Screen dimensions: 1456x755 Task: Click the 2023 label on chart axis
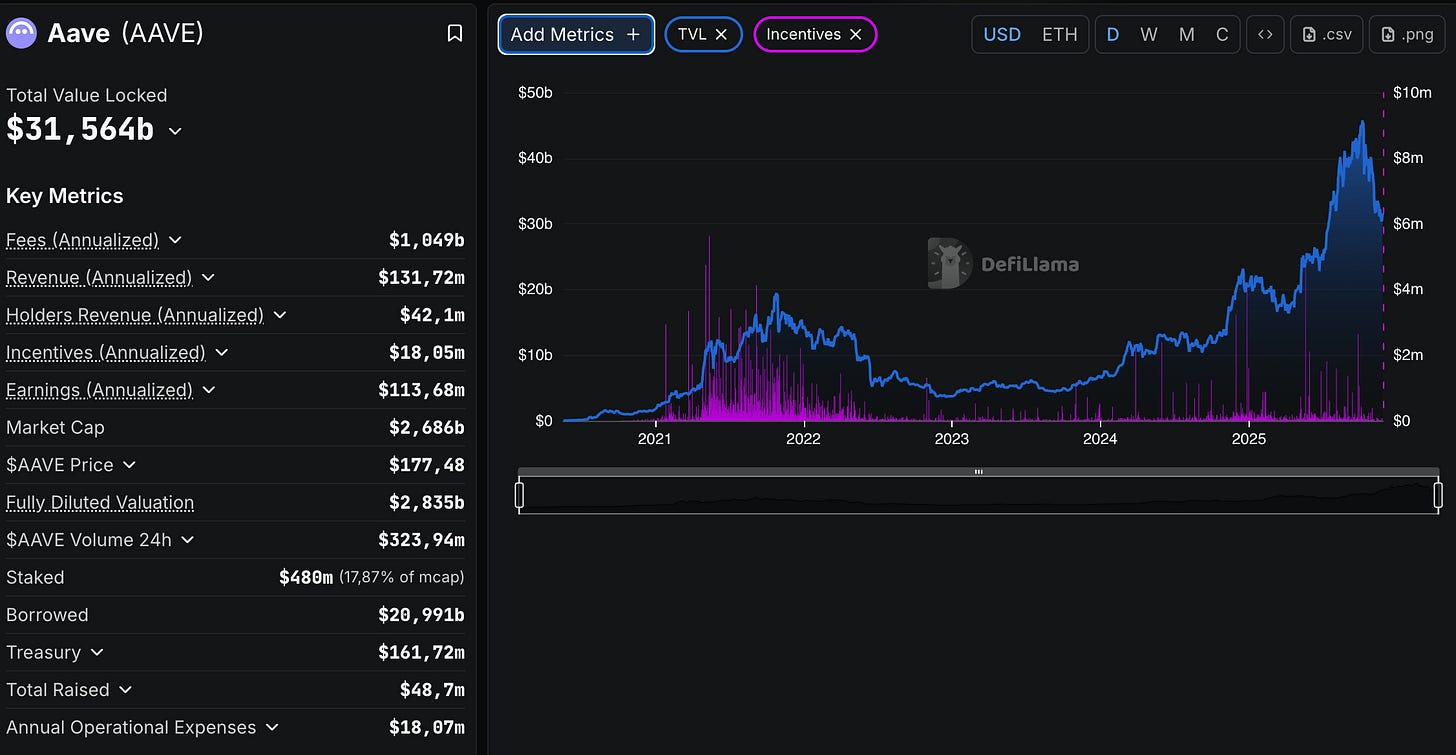coord(951,439)
